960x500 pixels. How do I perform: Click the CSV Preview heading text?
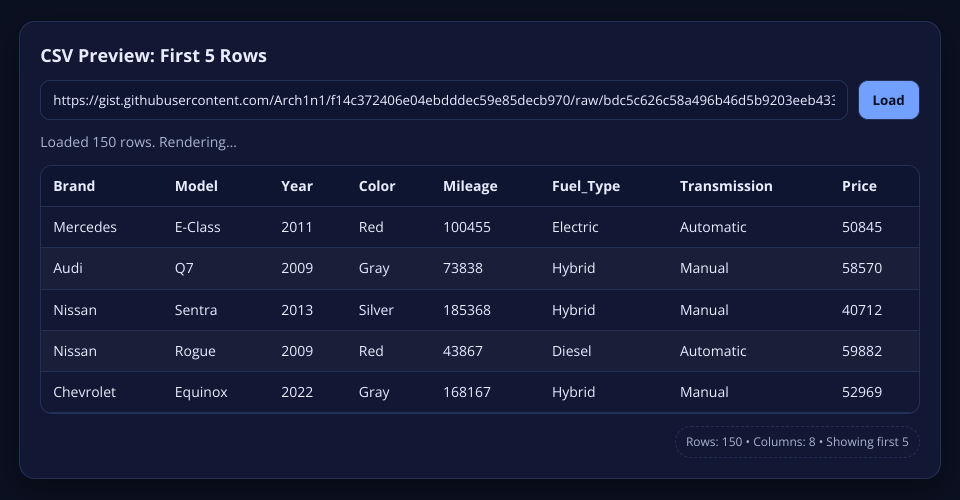[x=153, y=56]
